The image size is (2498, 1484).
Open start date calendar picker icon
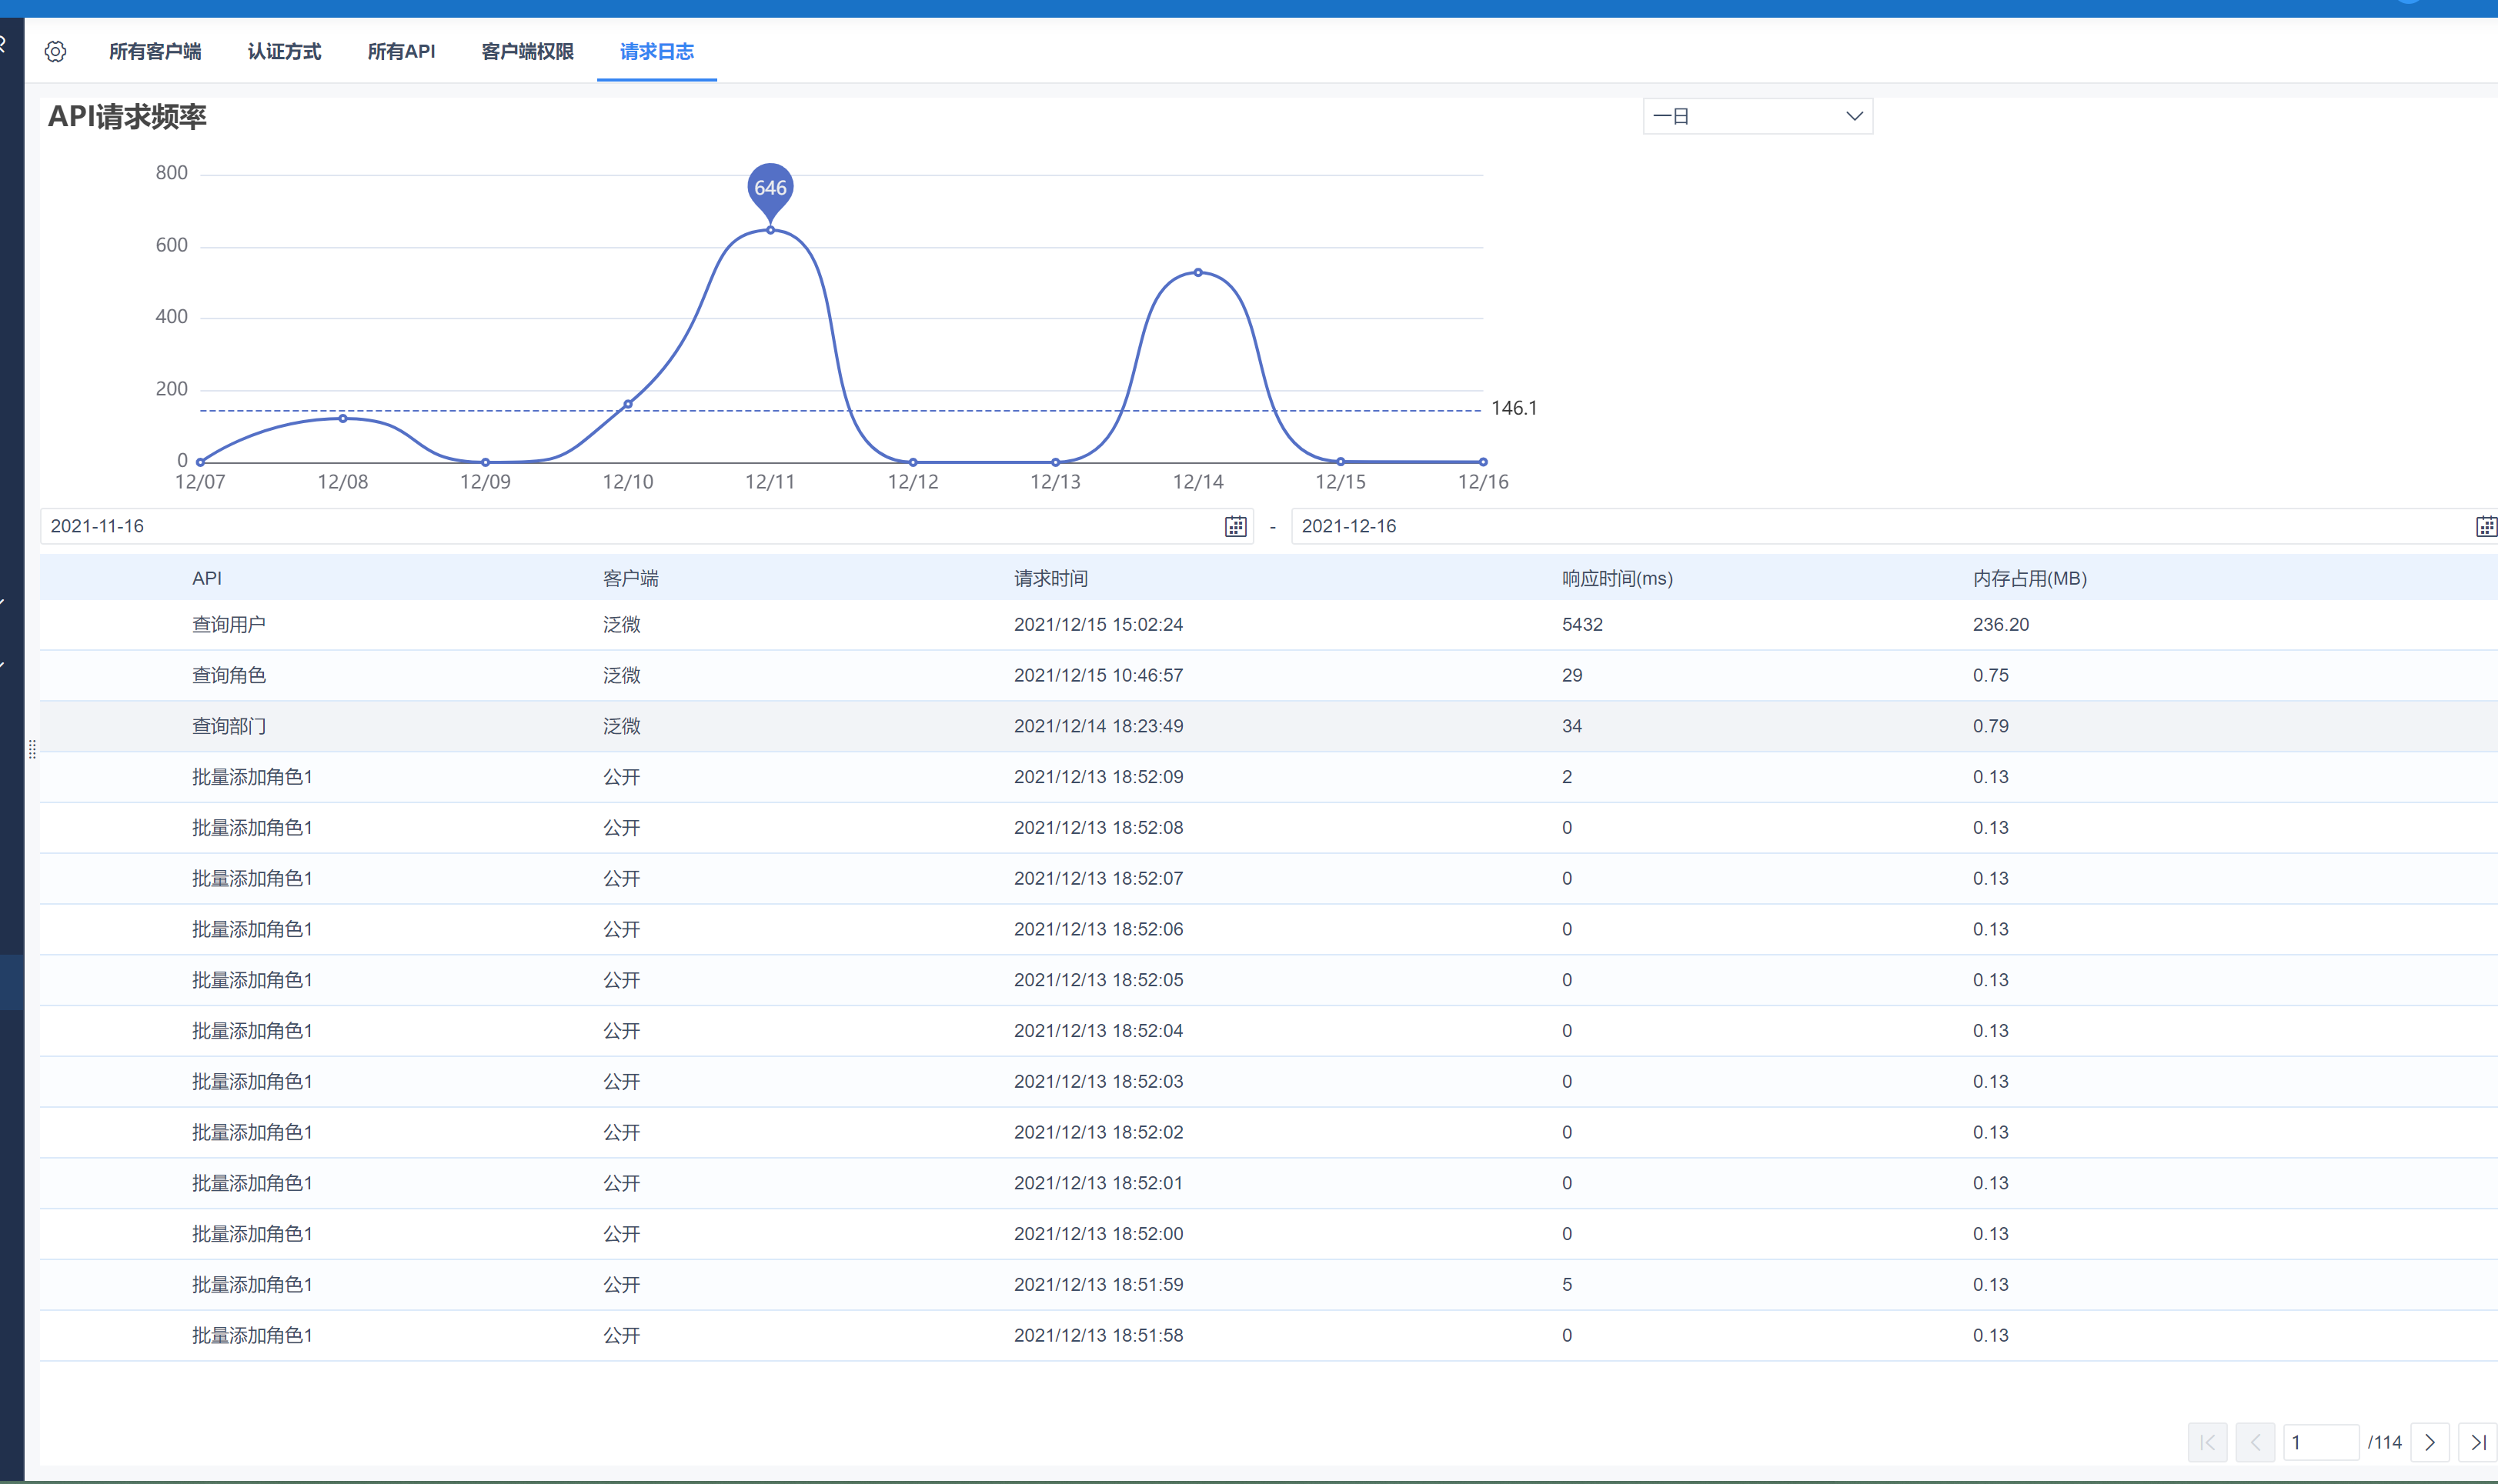(1235, 527)
